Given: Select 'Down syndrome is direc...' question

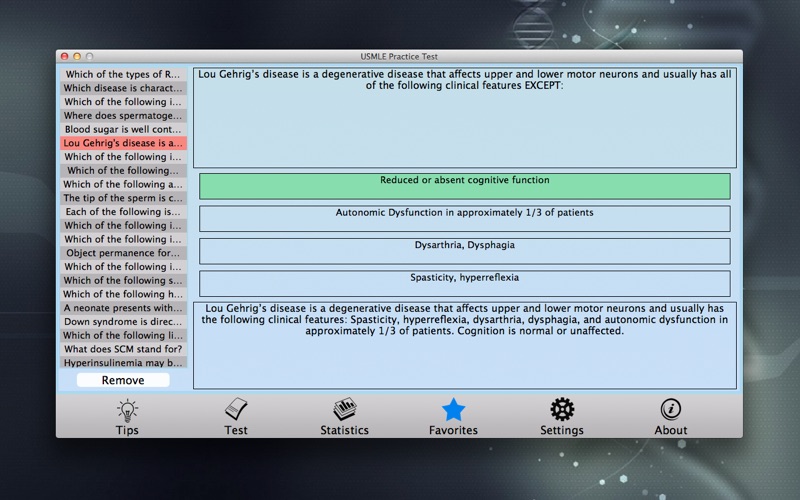Looking at the screenshot, I should coord(123,322).
